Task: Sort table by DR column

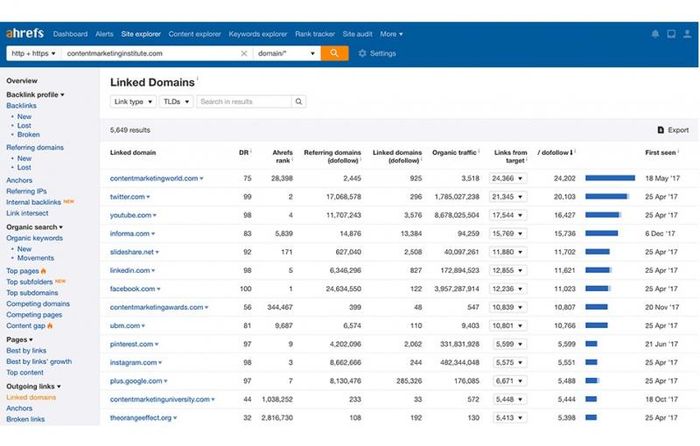Action: pyautogui.click(x=244, y=153)
